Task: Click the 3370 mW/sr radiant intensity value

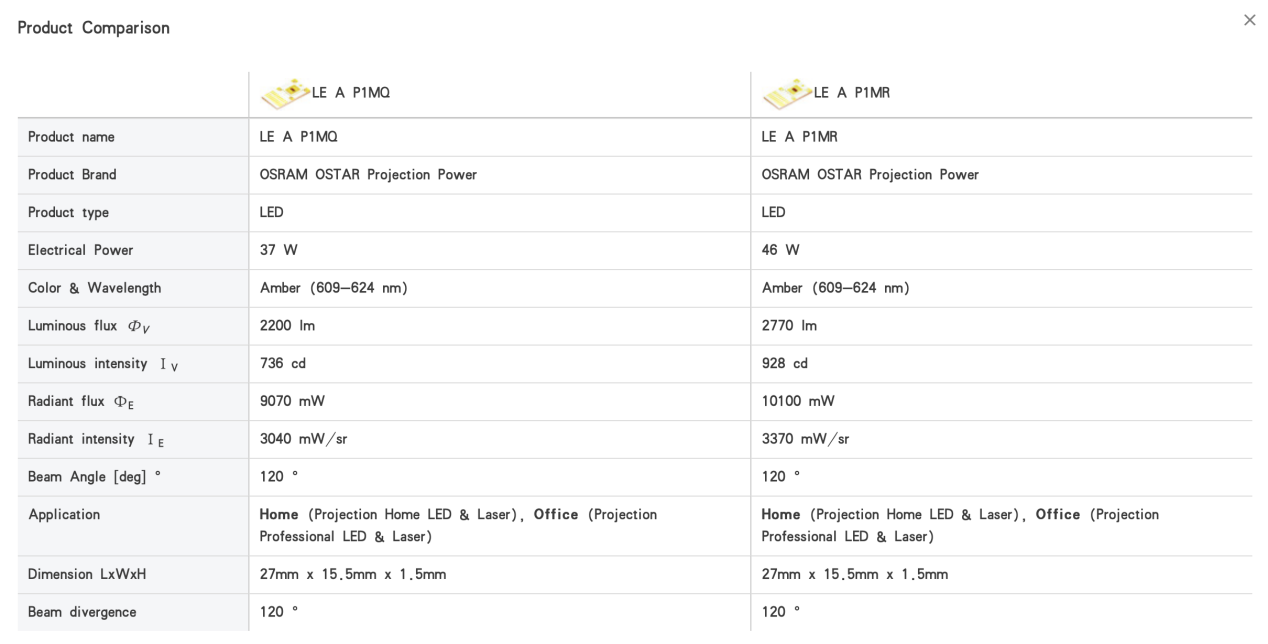Action: (805, 439)
